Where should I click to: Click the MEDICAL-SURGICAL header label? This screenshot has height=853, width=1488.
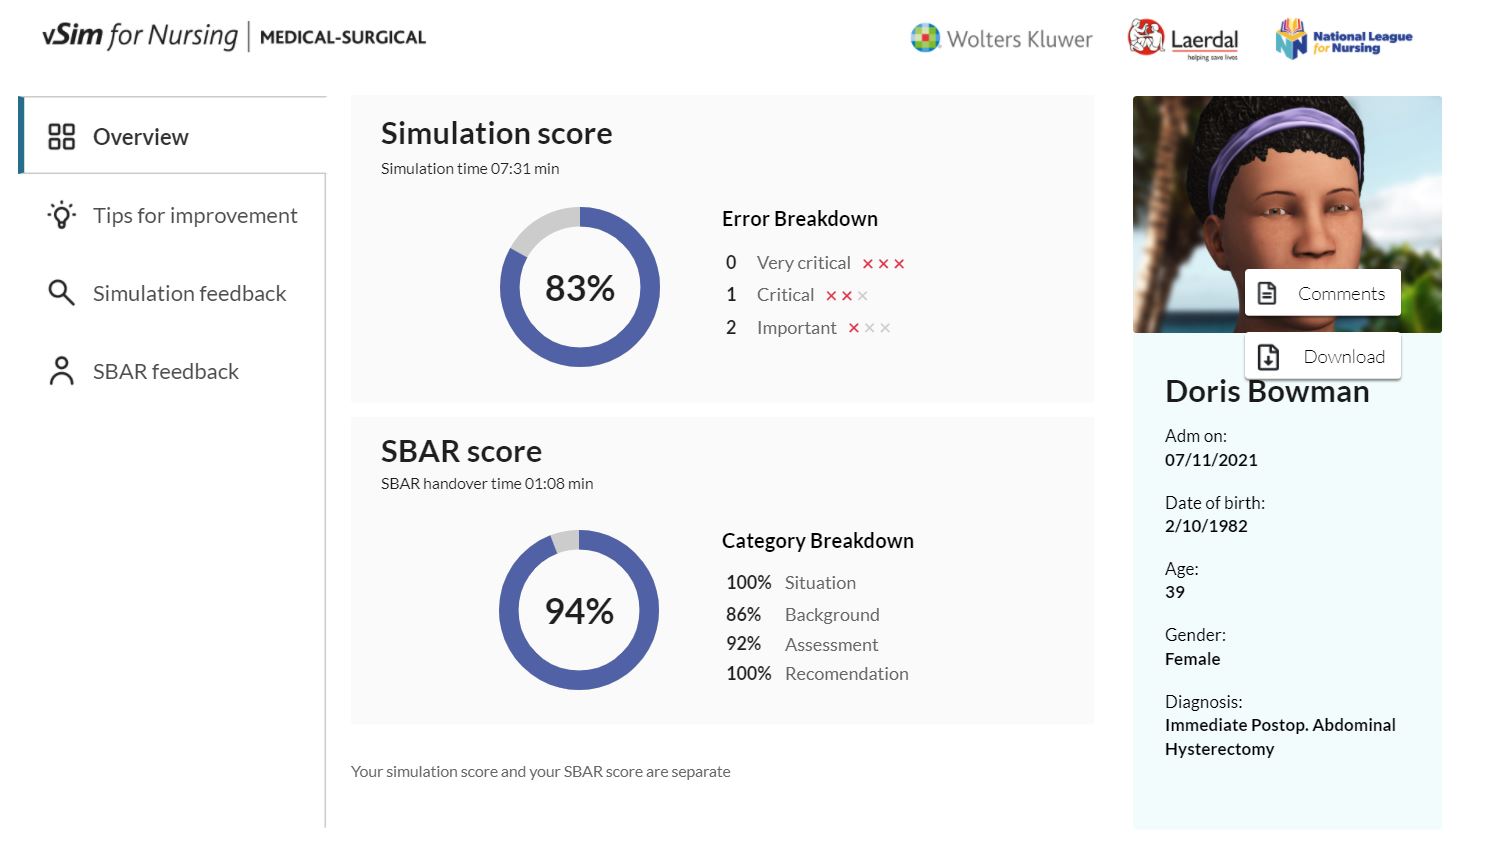click(x=343, y=38)
